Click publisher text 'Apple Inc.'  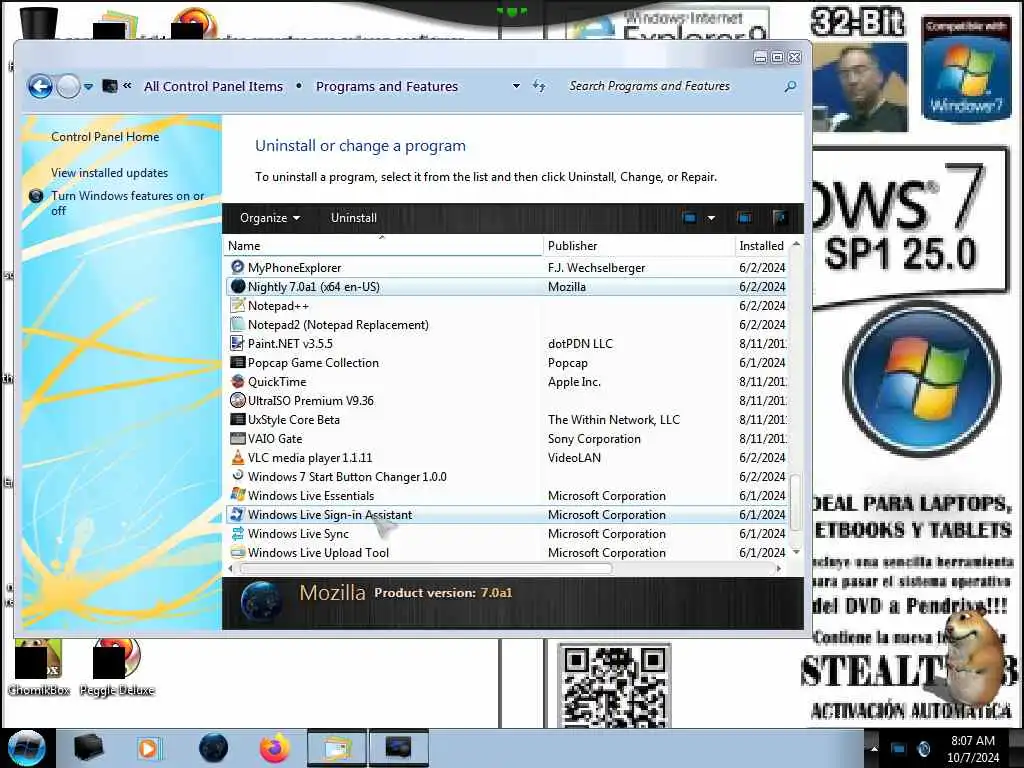[574, 381]
